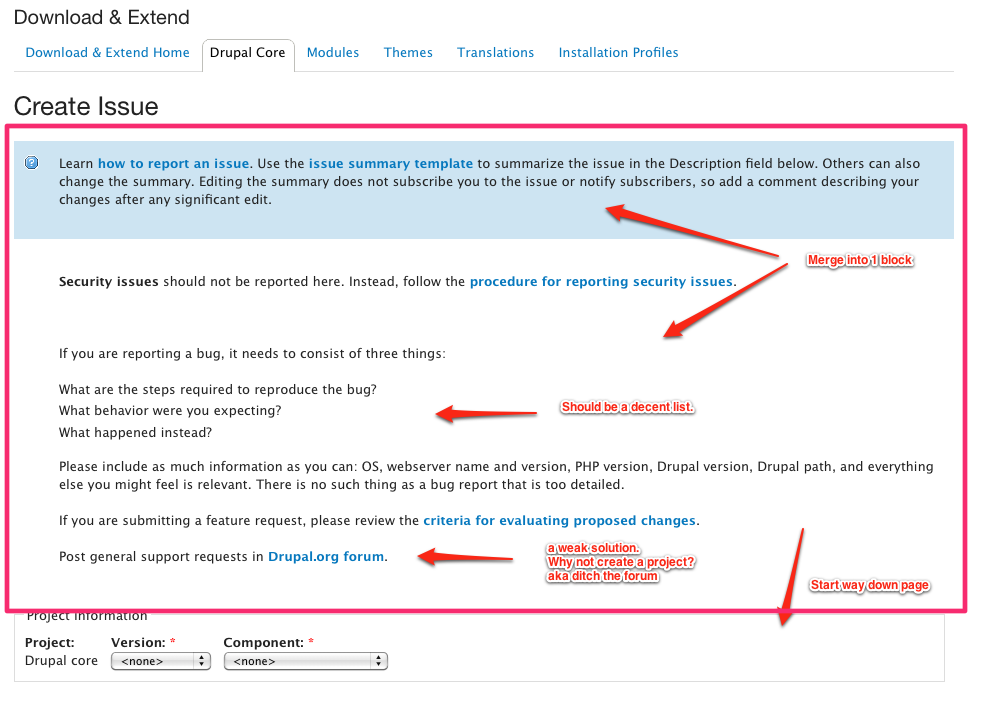The width and height of the screenshot is (981, 701).
Task: Click the Create Issue page heading
Action: pyautogui.click(x=86, y=106)
